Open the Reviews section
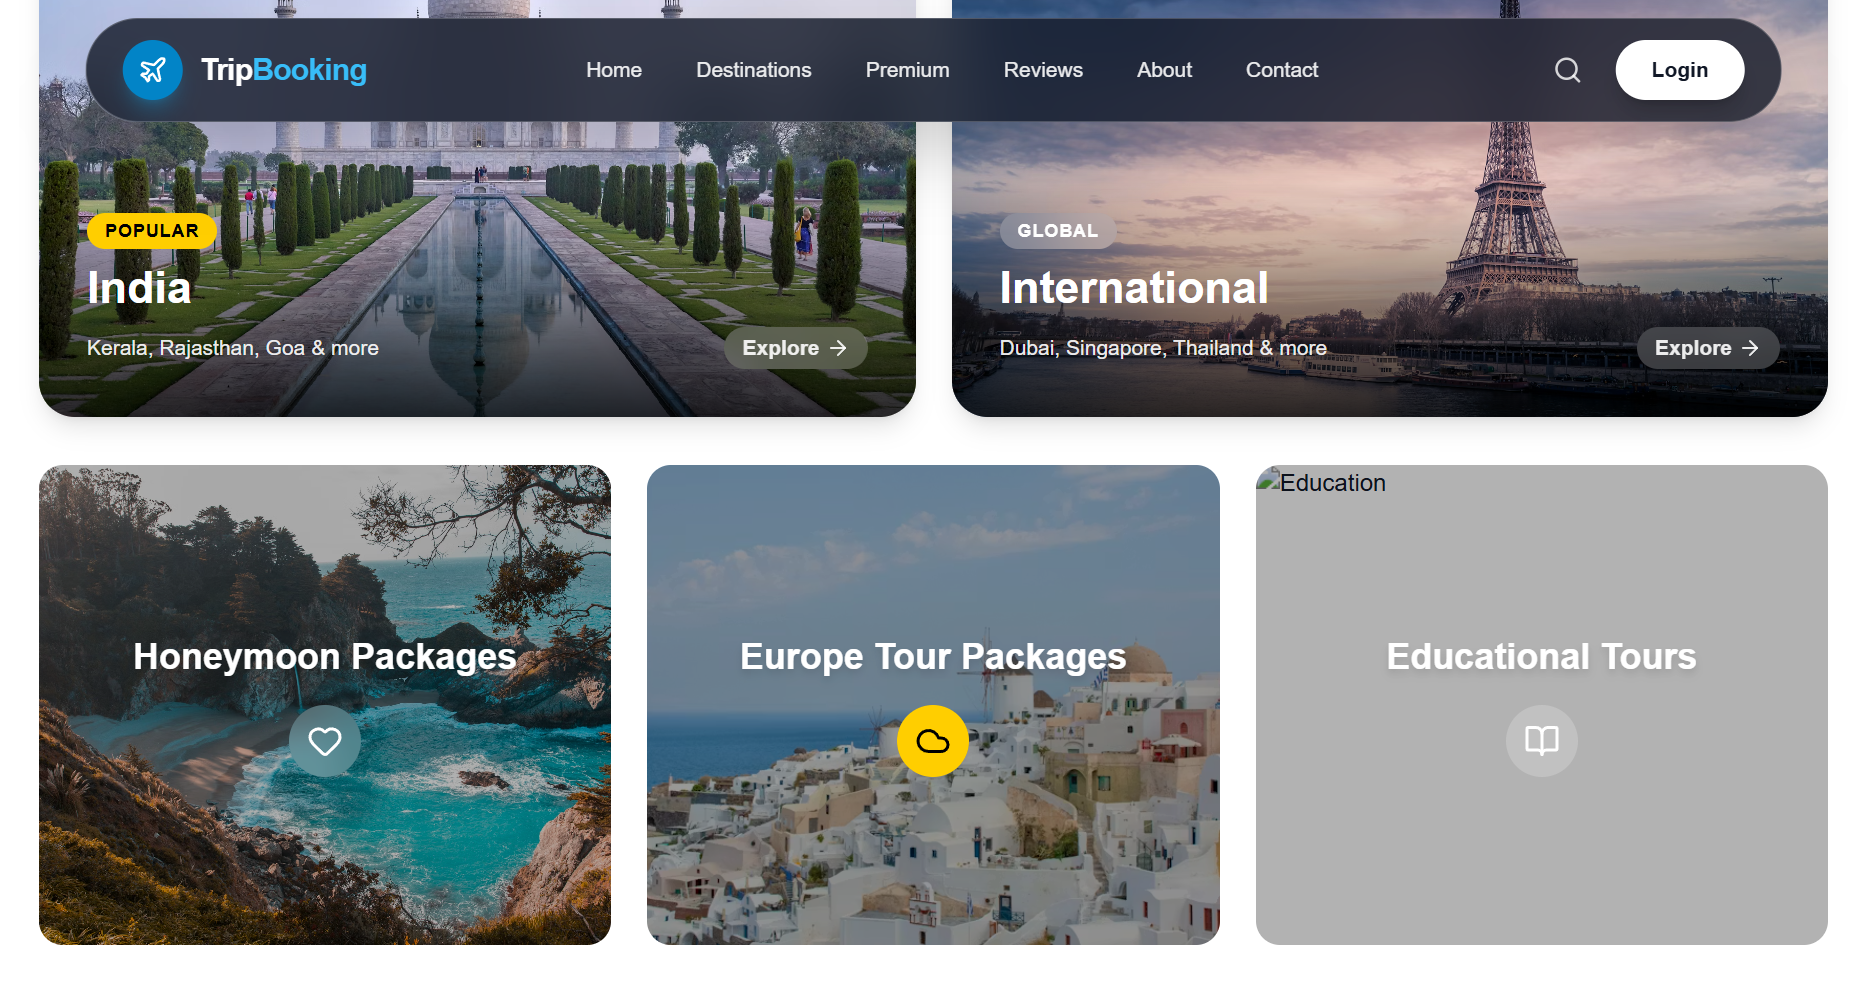 pyautogui.click(x=1042, y=70)
